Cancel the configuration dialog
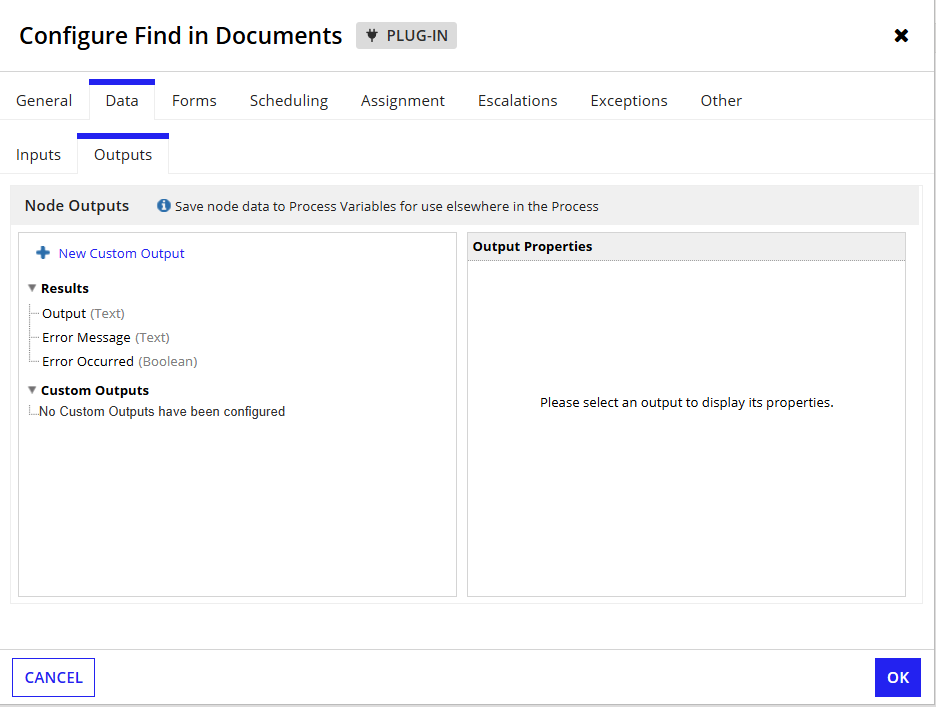This screenshot has height=707, width=936. click(53, 677)
